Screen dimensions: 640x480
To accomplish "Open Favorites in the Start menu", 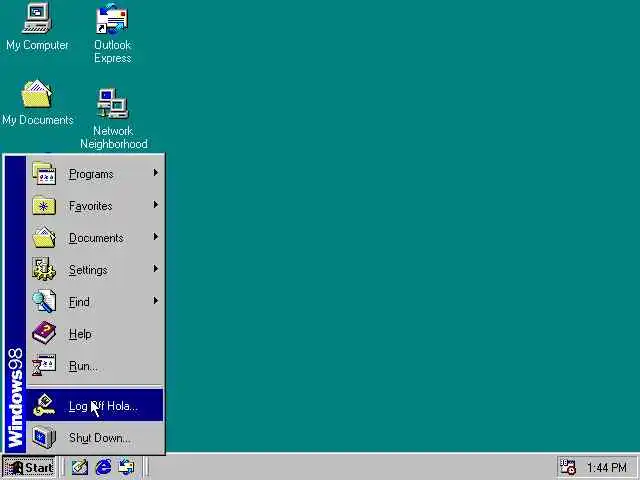I will (95, 205).
